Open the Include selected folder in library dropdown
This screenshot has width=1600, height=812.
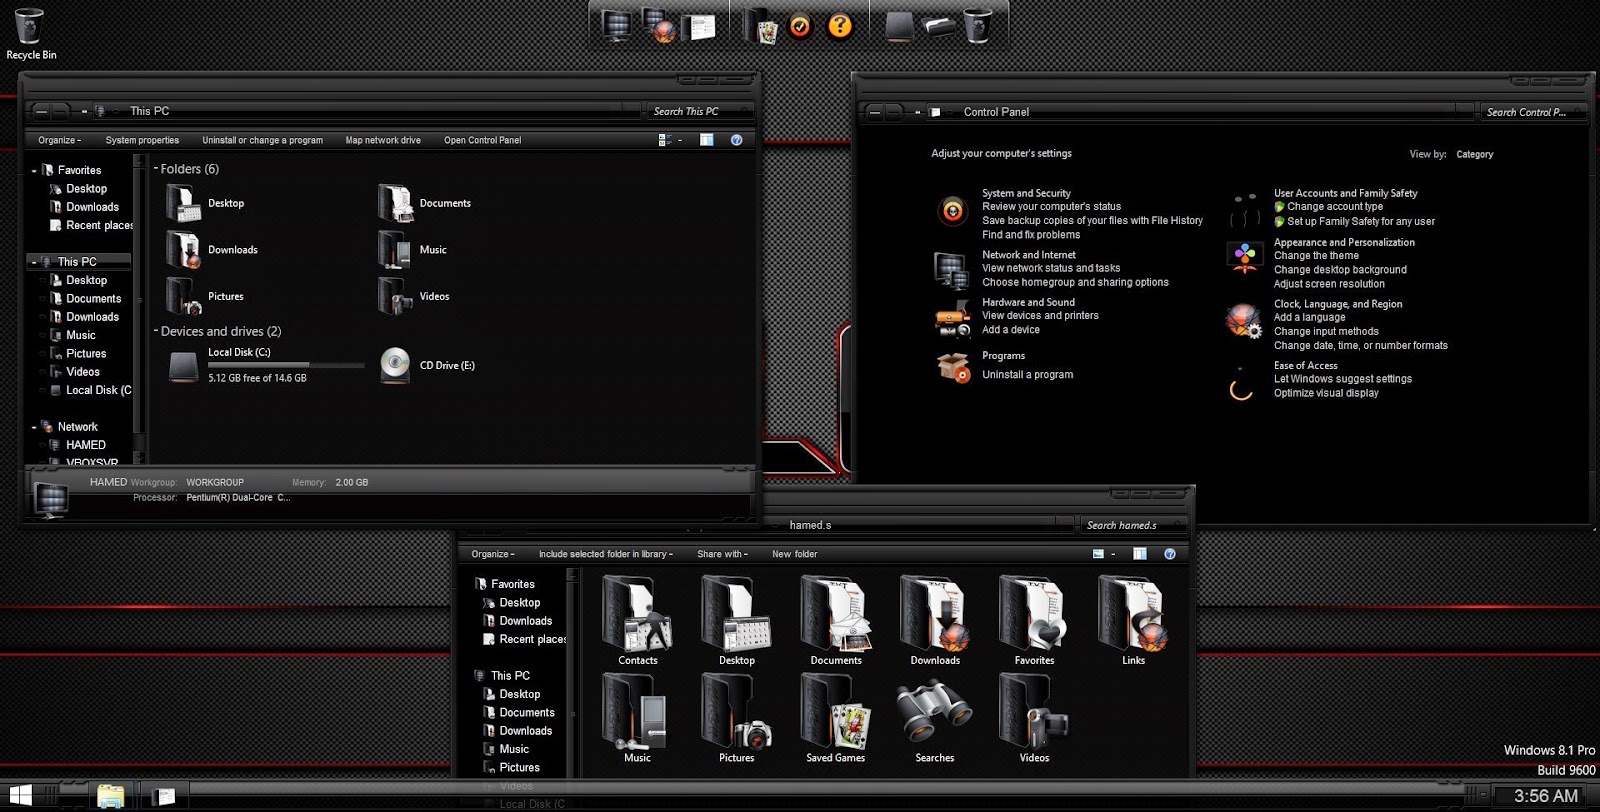click(x=606, y=554)
